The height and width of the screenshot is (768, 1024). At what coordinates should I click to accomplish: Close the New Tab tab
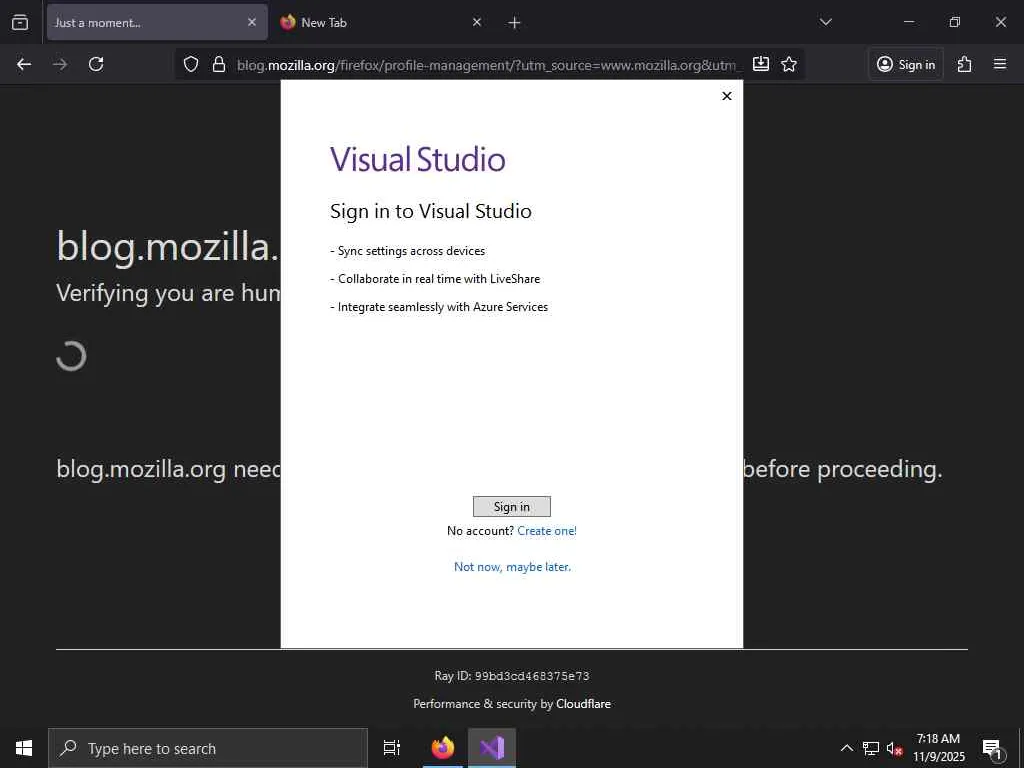477,22
